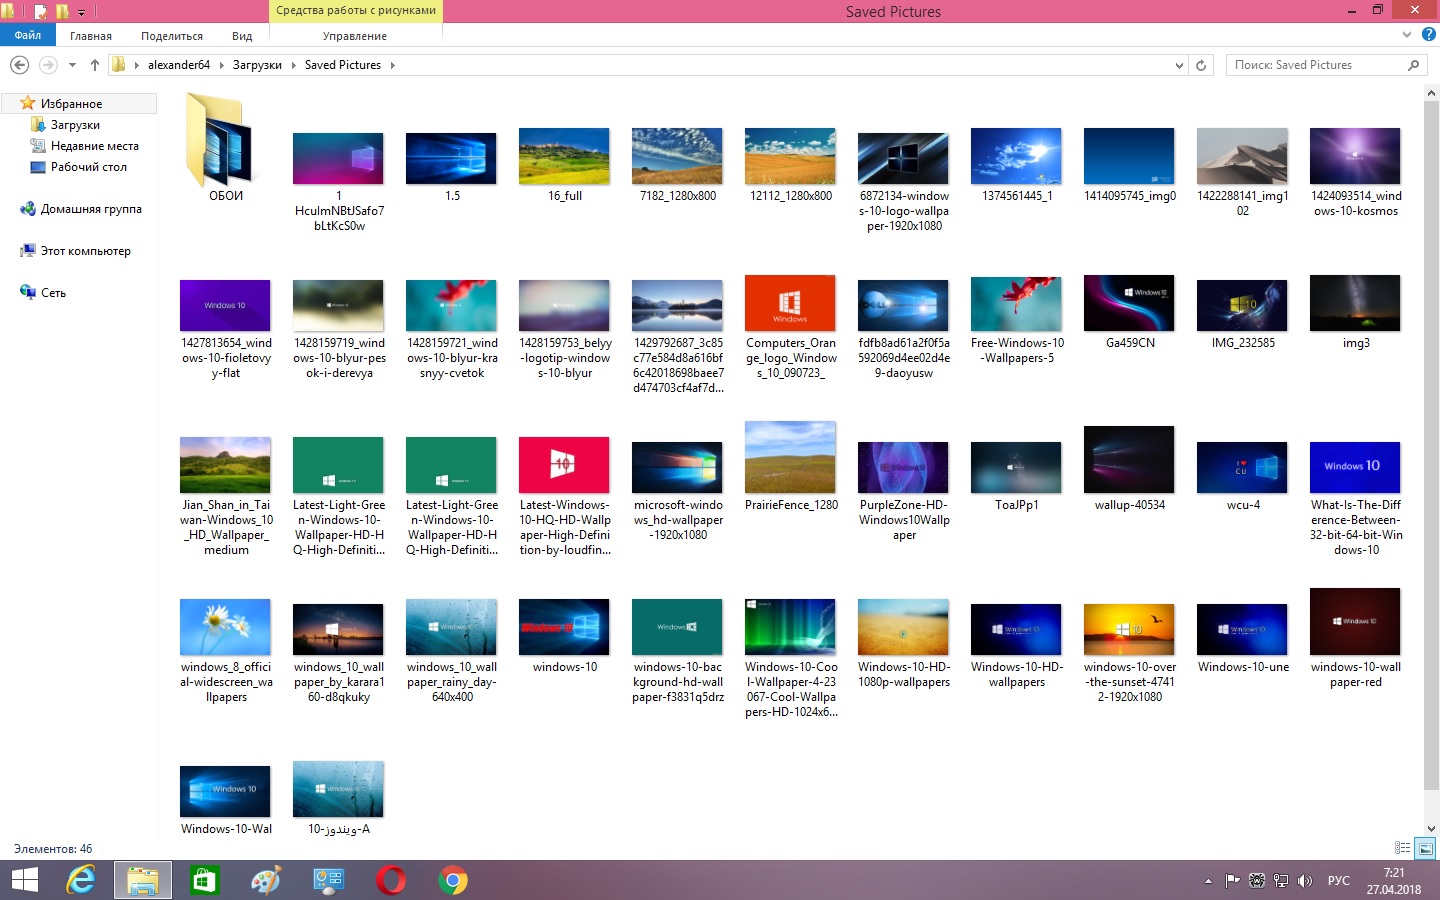The image size is (1440, 900).
Task: Expand the address bar history dropdown
Action: click(1179, 65)
